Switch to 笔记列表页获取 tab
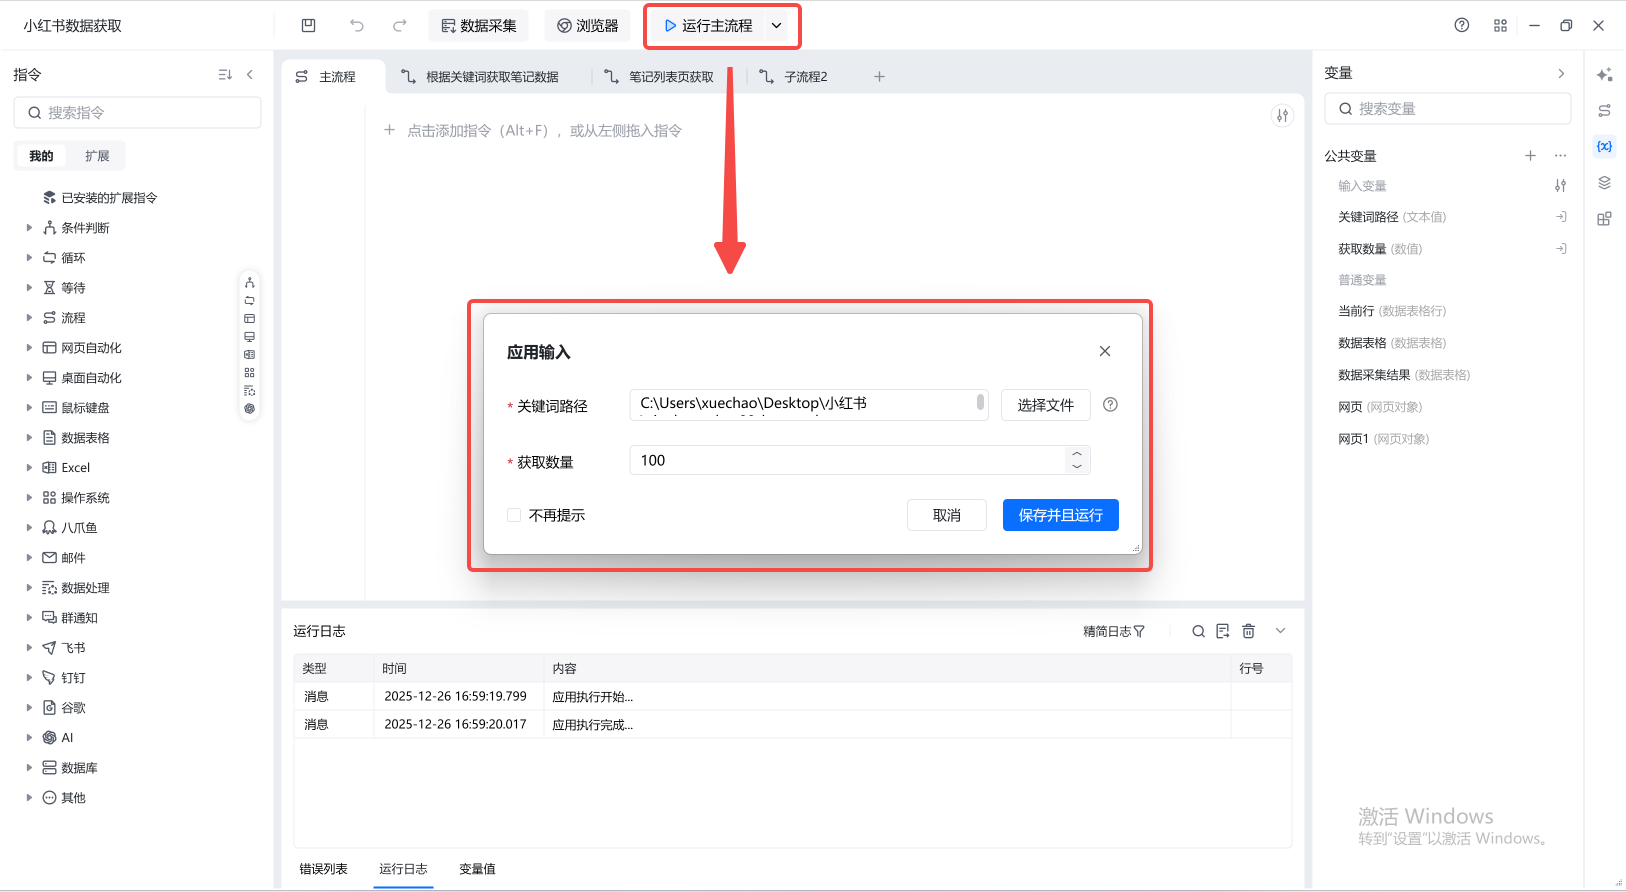The height and width of the screenshot is (892, 1626). click(x=660, y=77)
